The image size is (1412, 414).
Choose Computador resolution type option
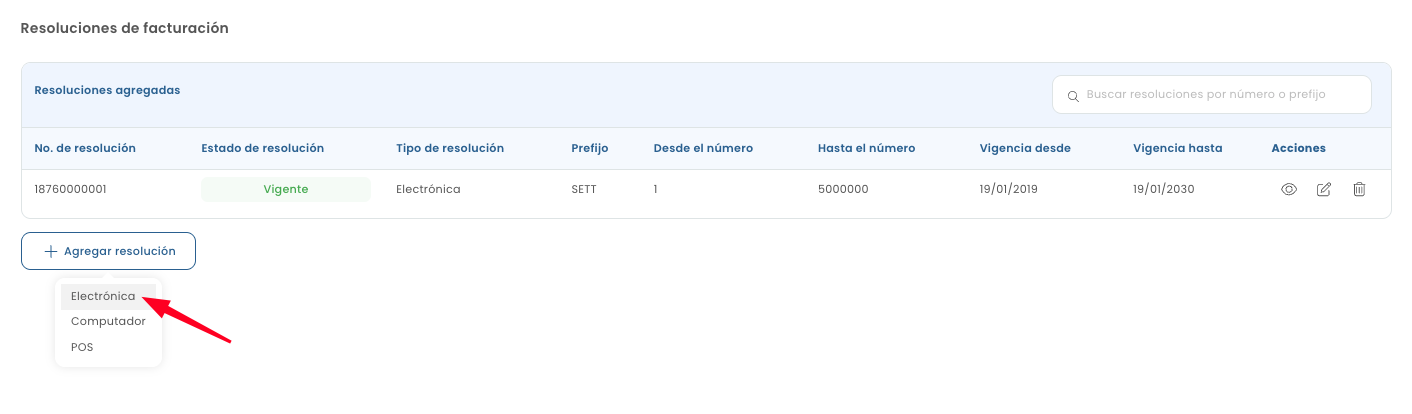point(108,322)
